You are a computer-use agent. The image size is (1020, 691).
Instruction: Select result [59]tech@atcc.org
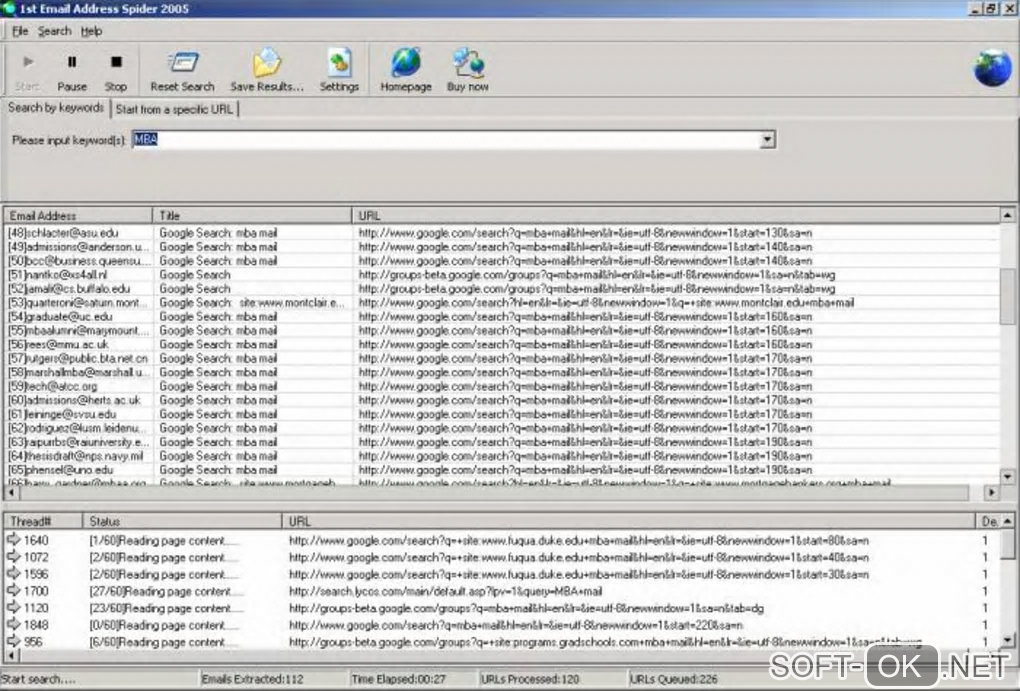pyautogui.click(x=53, y=386)
